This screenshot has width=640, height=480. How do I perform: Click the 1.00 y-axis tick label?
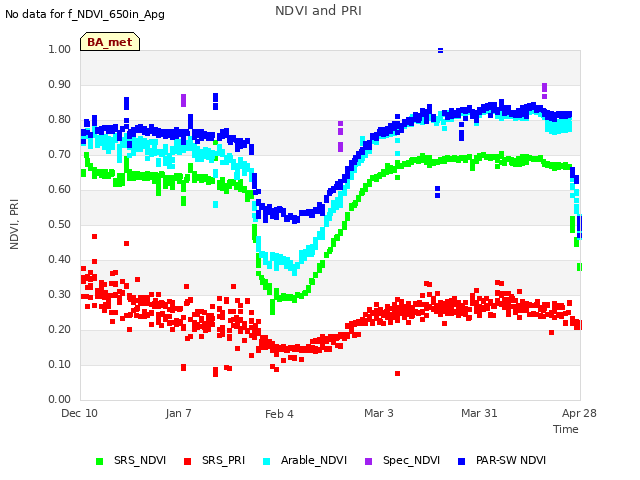[x=60, y=49]
